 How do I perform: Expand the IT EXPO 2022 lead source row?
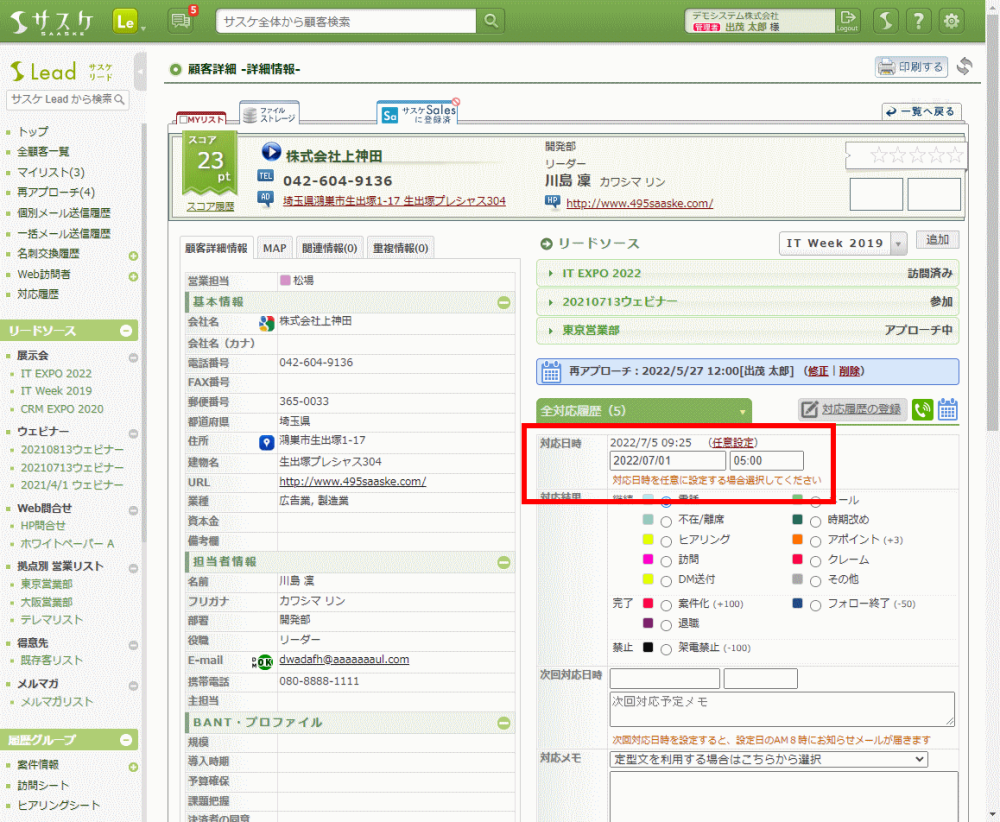(747, 273)
